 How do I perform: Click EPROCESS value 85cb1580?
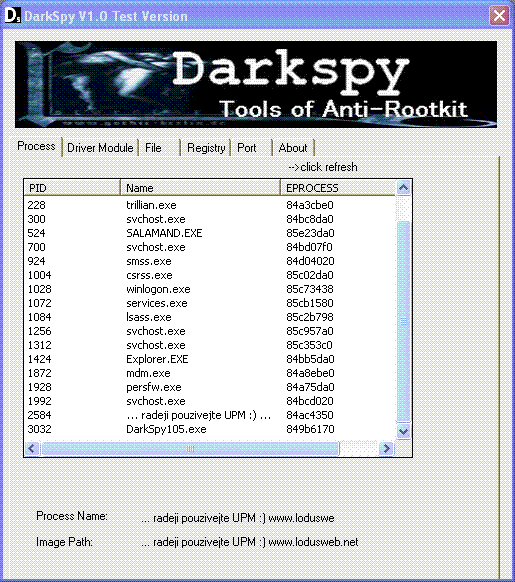pyautogui.click(x=310, y=303)
